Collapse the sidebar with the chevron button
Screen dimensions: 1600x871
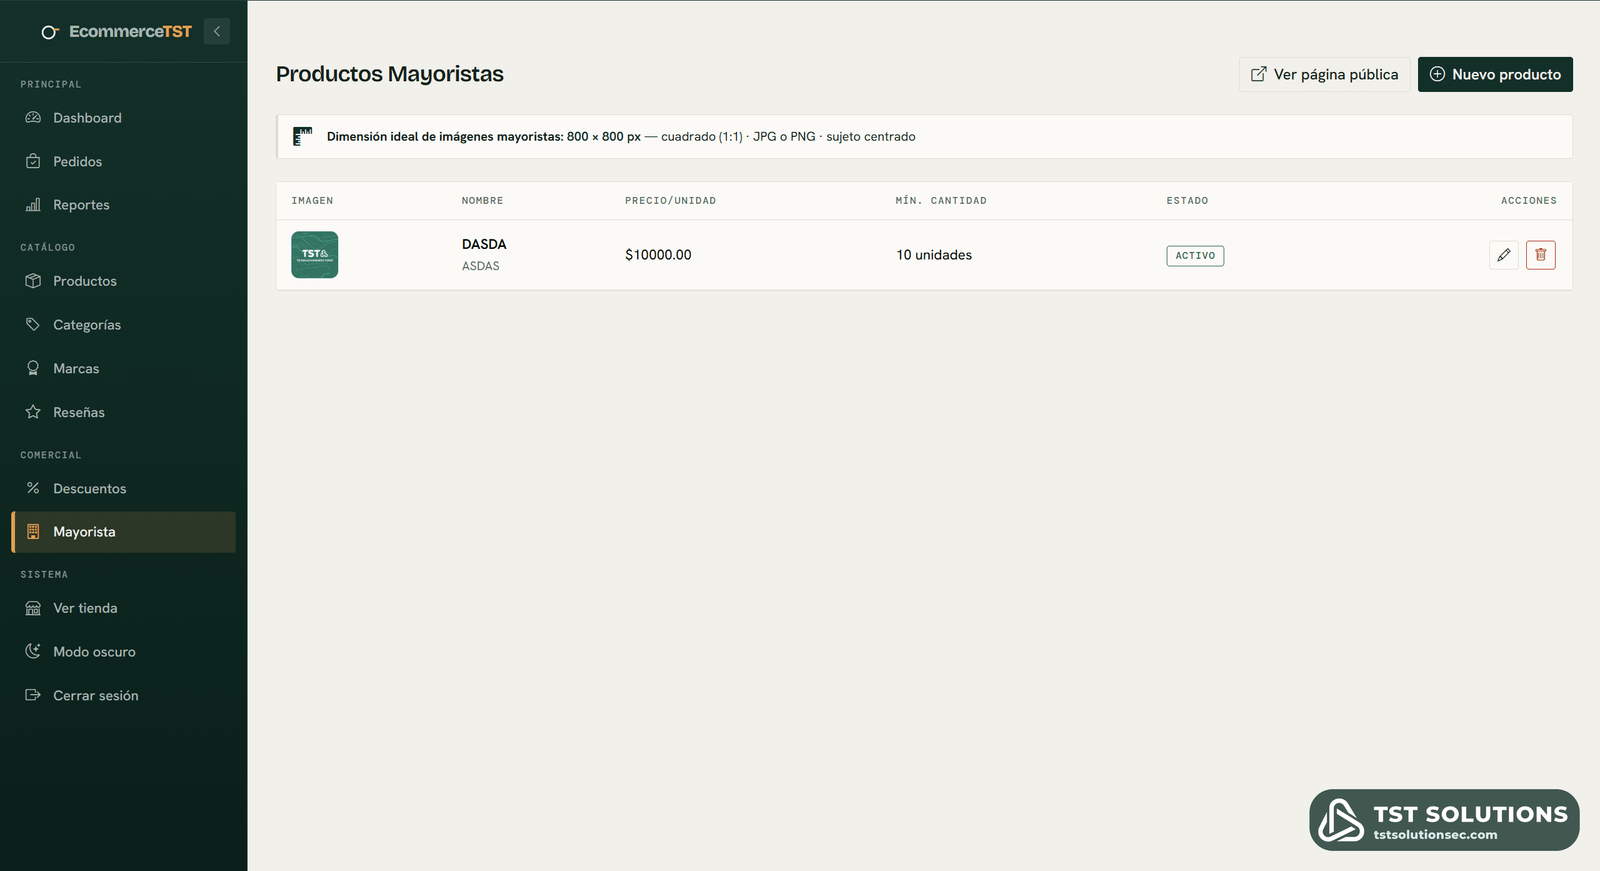click(x=217, y=31)
